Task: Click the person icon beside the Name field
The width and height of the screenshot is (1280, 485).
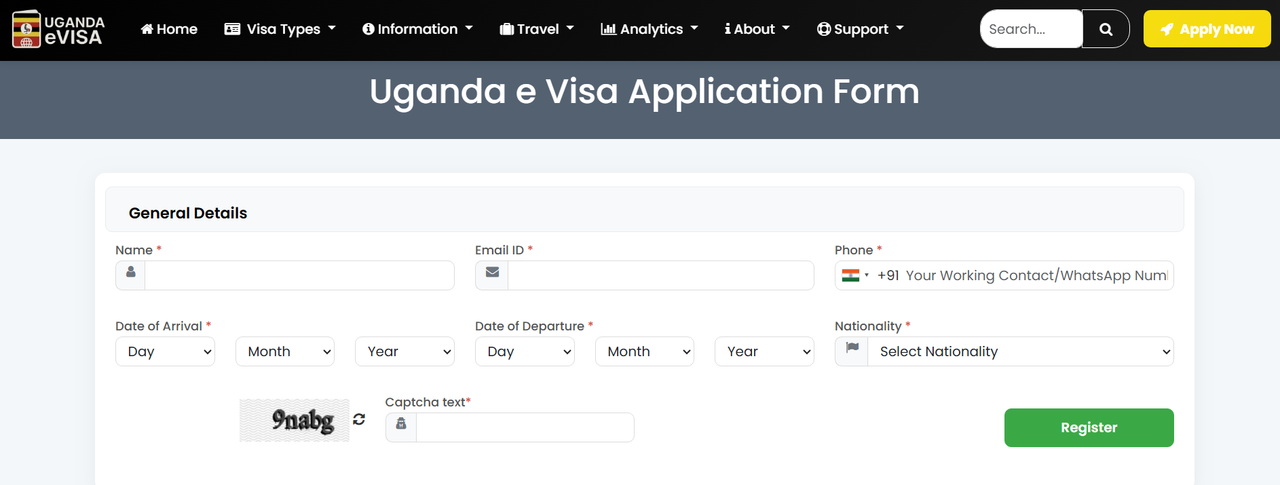Action: pos(130,275)
